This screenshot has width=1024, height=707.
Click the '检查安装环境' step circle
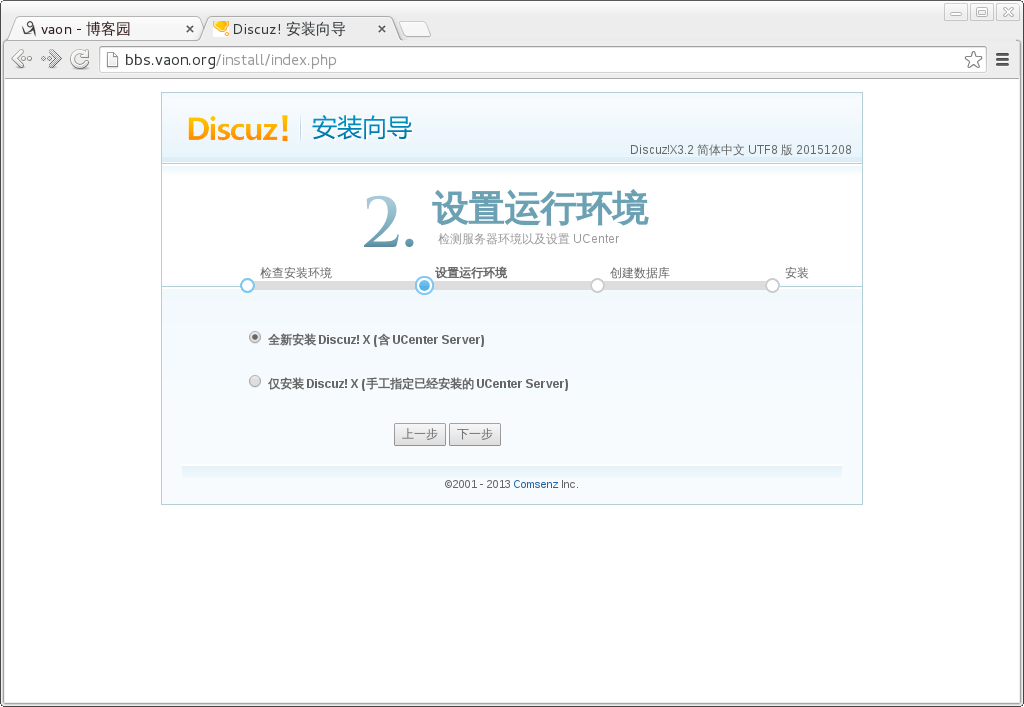(x=247, y=285)
